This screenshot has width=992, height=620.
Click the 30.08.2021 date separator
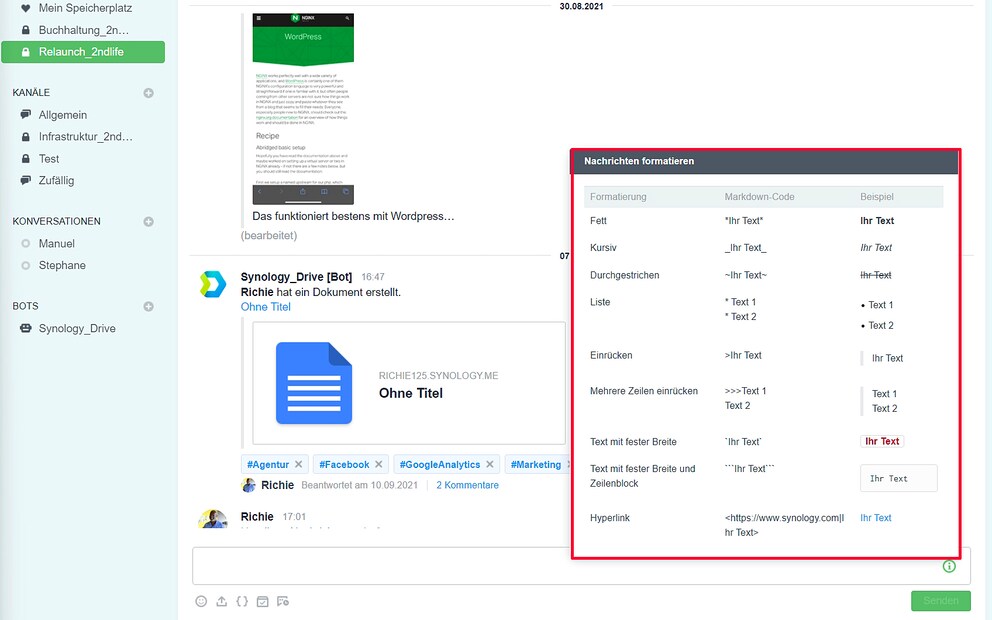(x=581, y=6)
